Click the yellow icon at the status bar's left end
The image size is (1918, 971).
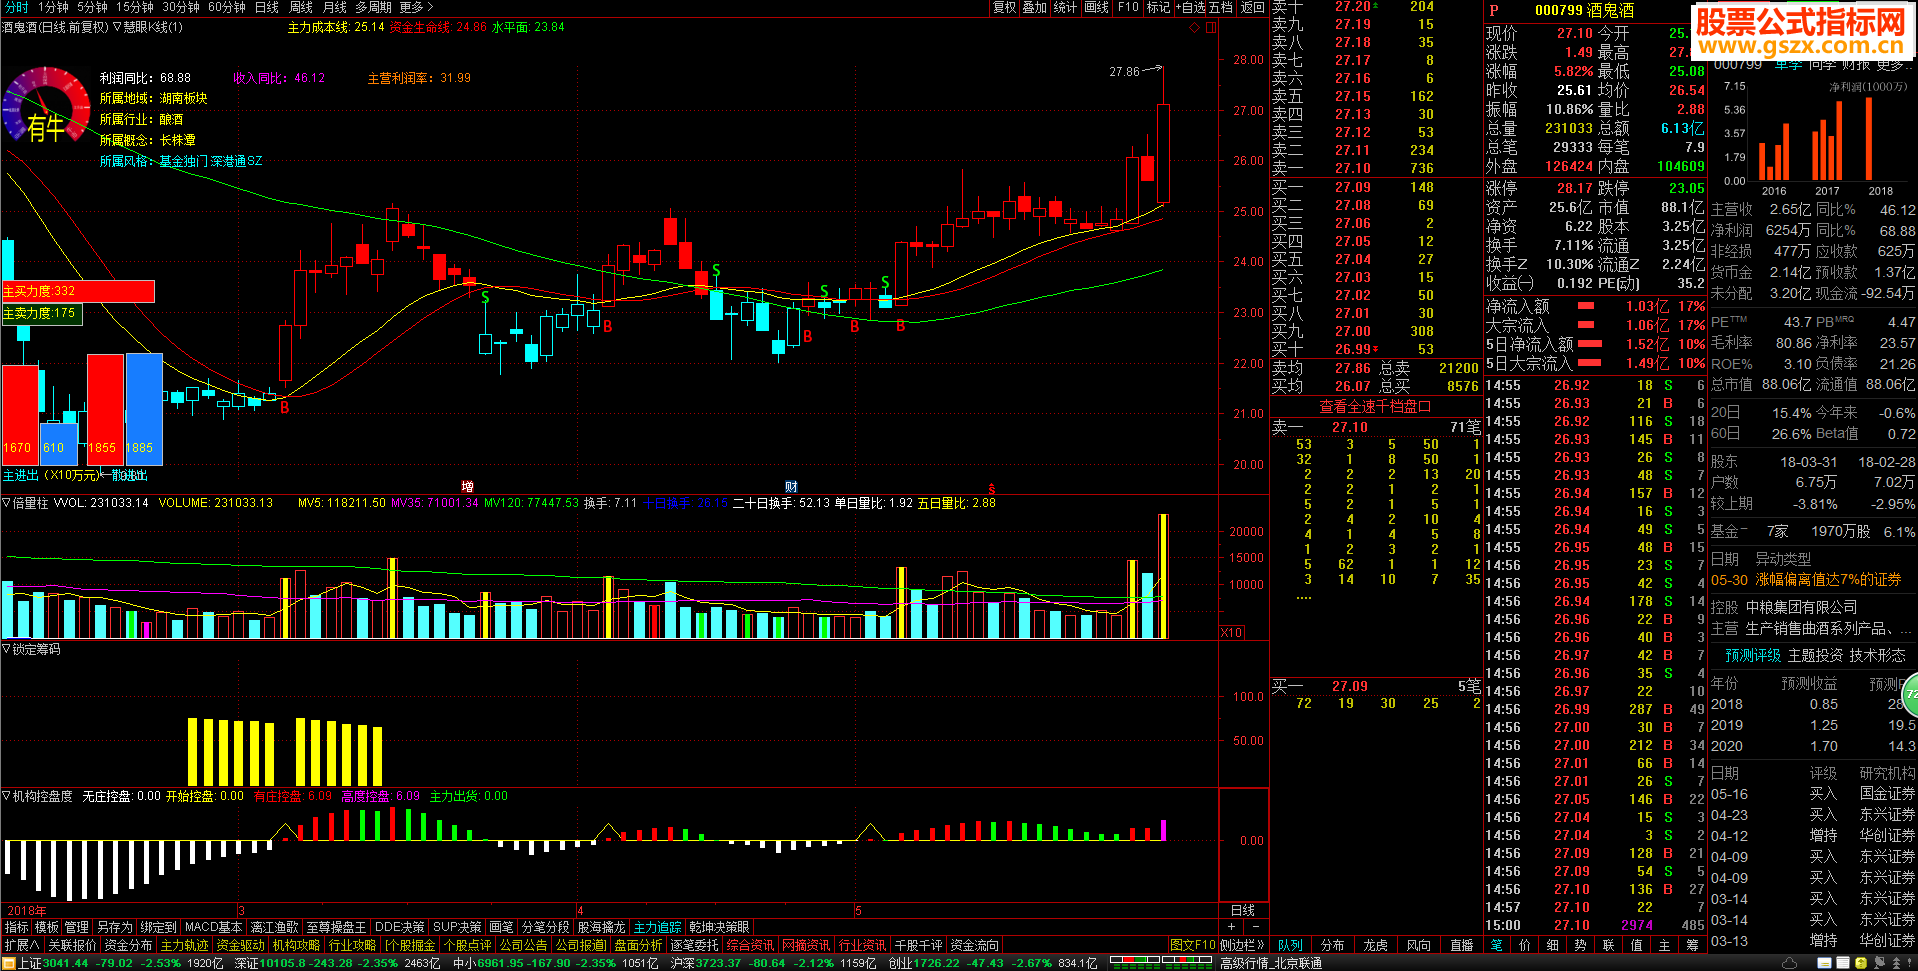pyautogui.click(x=10, y=963)
